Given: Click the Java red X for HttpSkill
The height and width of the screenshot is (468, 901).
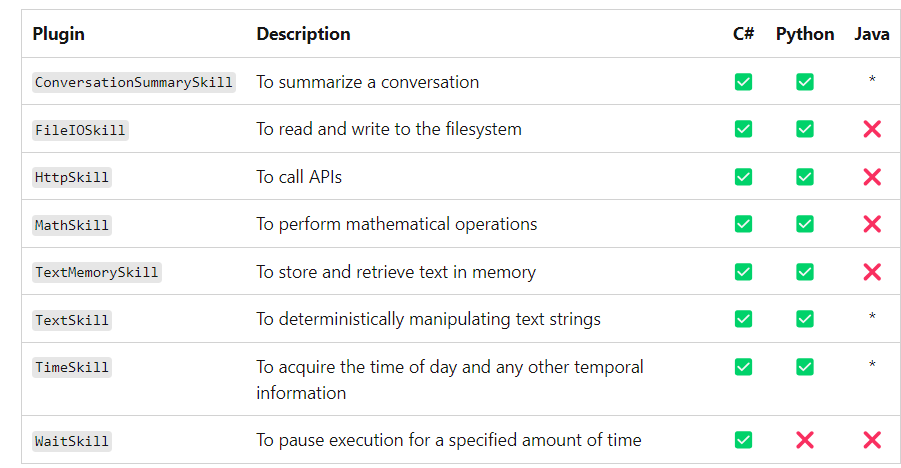Looking at the screenshot, I should (x=872, y=177).
